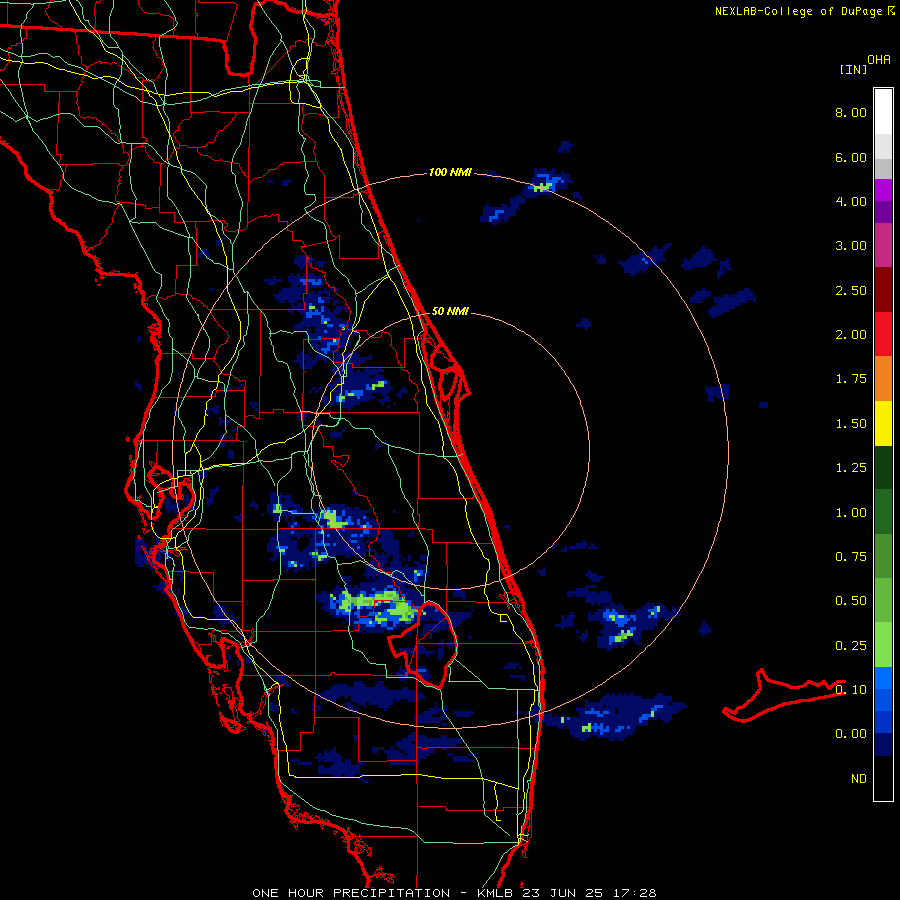The height and width of the screenshot is (900, 900).
Task: Click the 0.50 legend value
Action: 851,601
